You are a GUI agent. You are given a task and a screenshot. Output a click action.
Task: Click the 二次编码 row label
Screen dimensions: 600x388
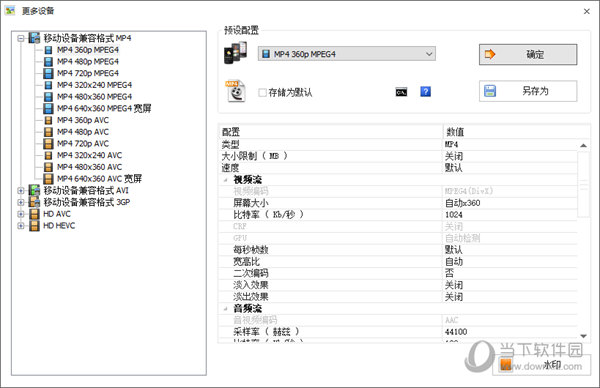pyautogui.click(x=251, y=273)
